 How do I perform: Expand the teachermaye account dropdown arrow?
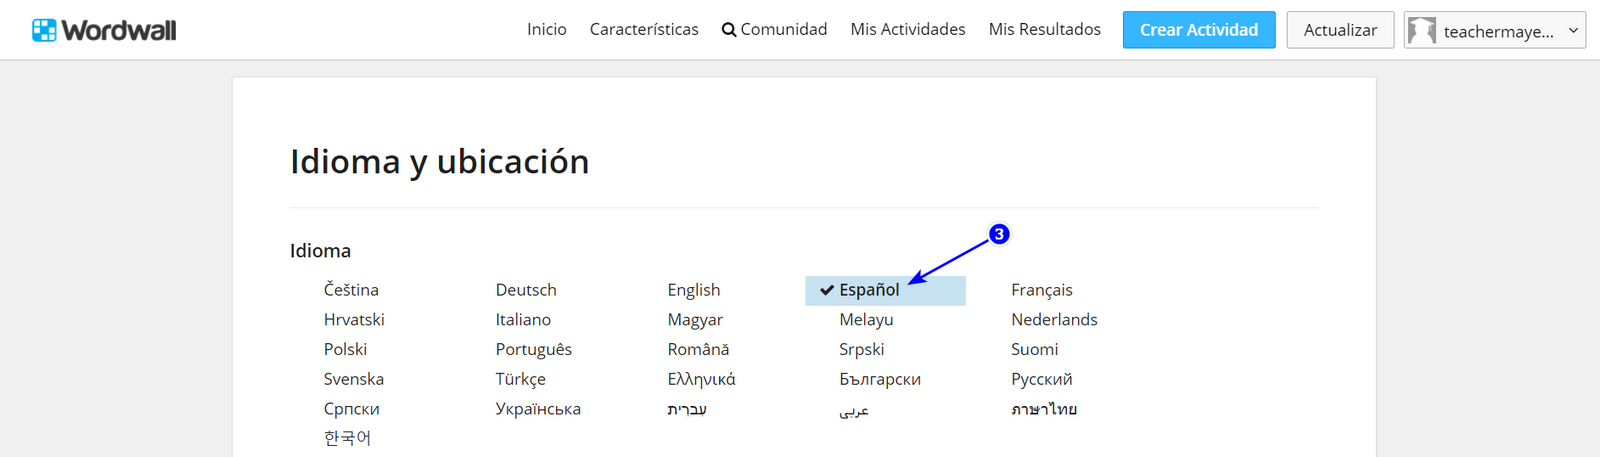pyautogui.click(x=1573, y=31)
